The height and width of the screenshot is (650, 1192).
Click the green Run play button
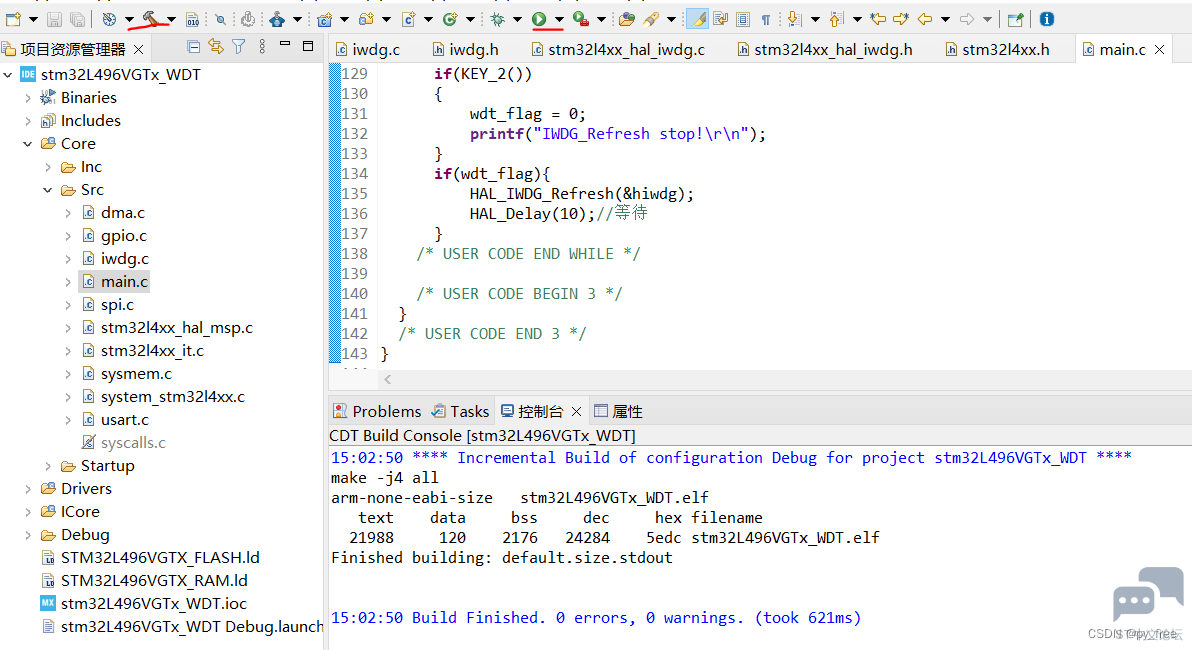pyautogui.click(x=539, y=19)
